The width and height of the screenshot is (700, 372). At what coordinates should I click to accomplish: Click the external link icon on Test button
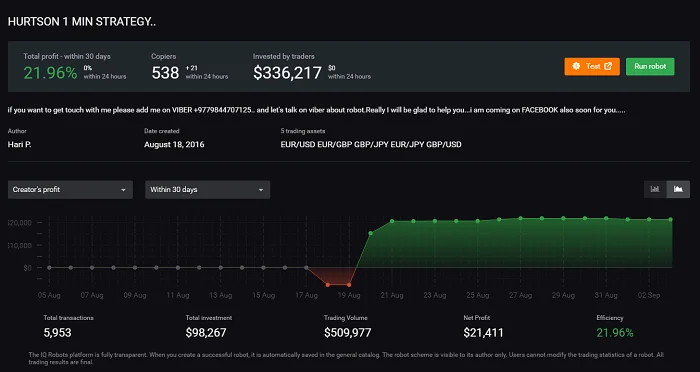(608, 66)
